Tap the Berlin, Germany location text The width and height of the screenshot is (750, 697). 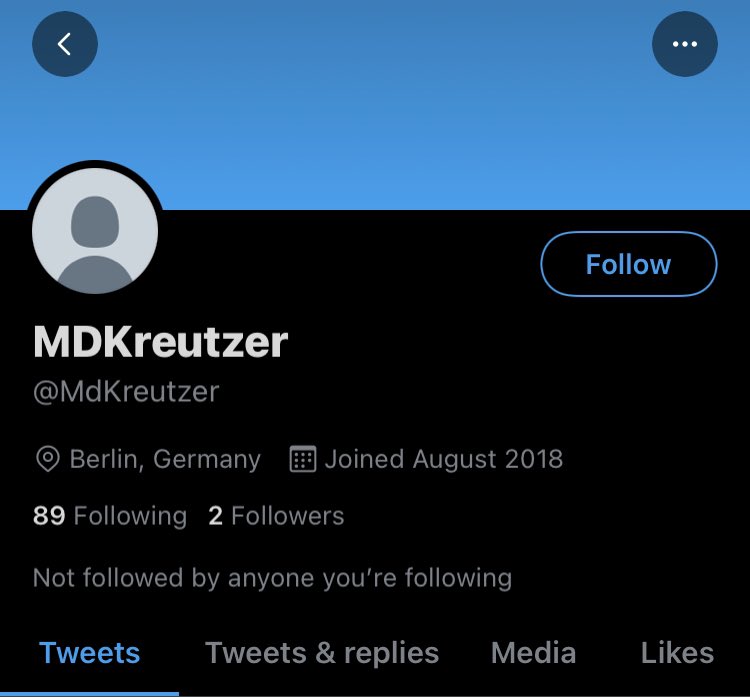point(165,459)
